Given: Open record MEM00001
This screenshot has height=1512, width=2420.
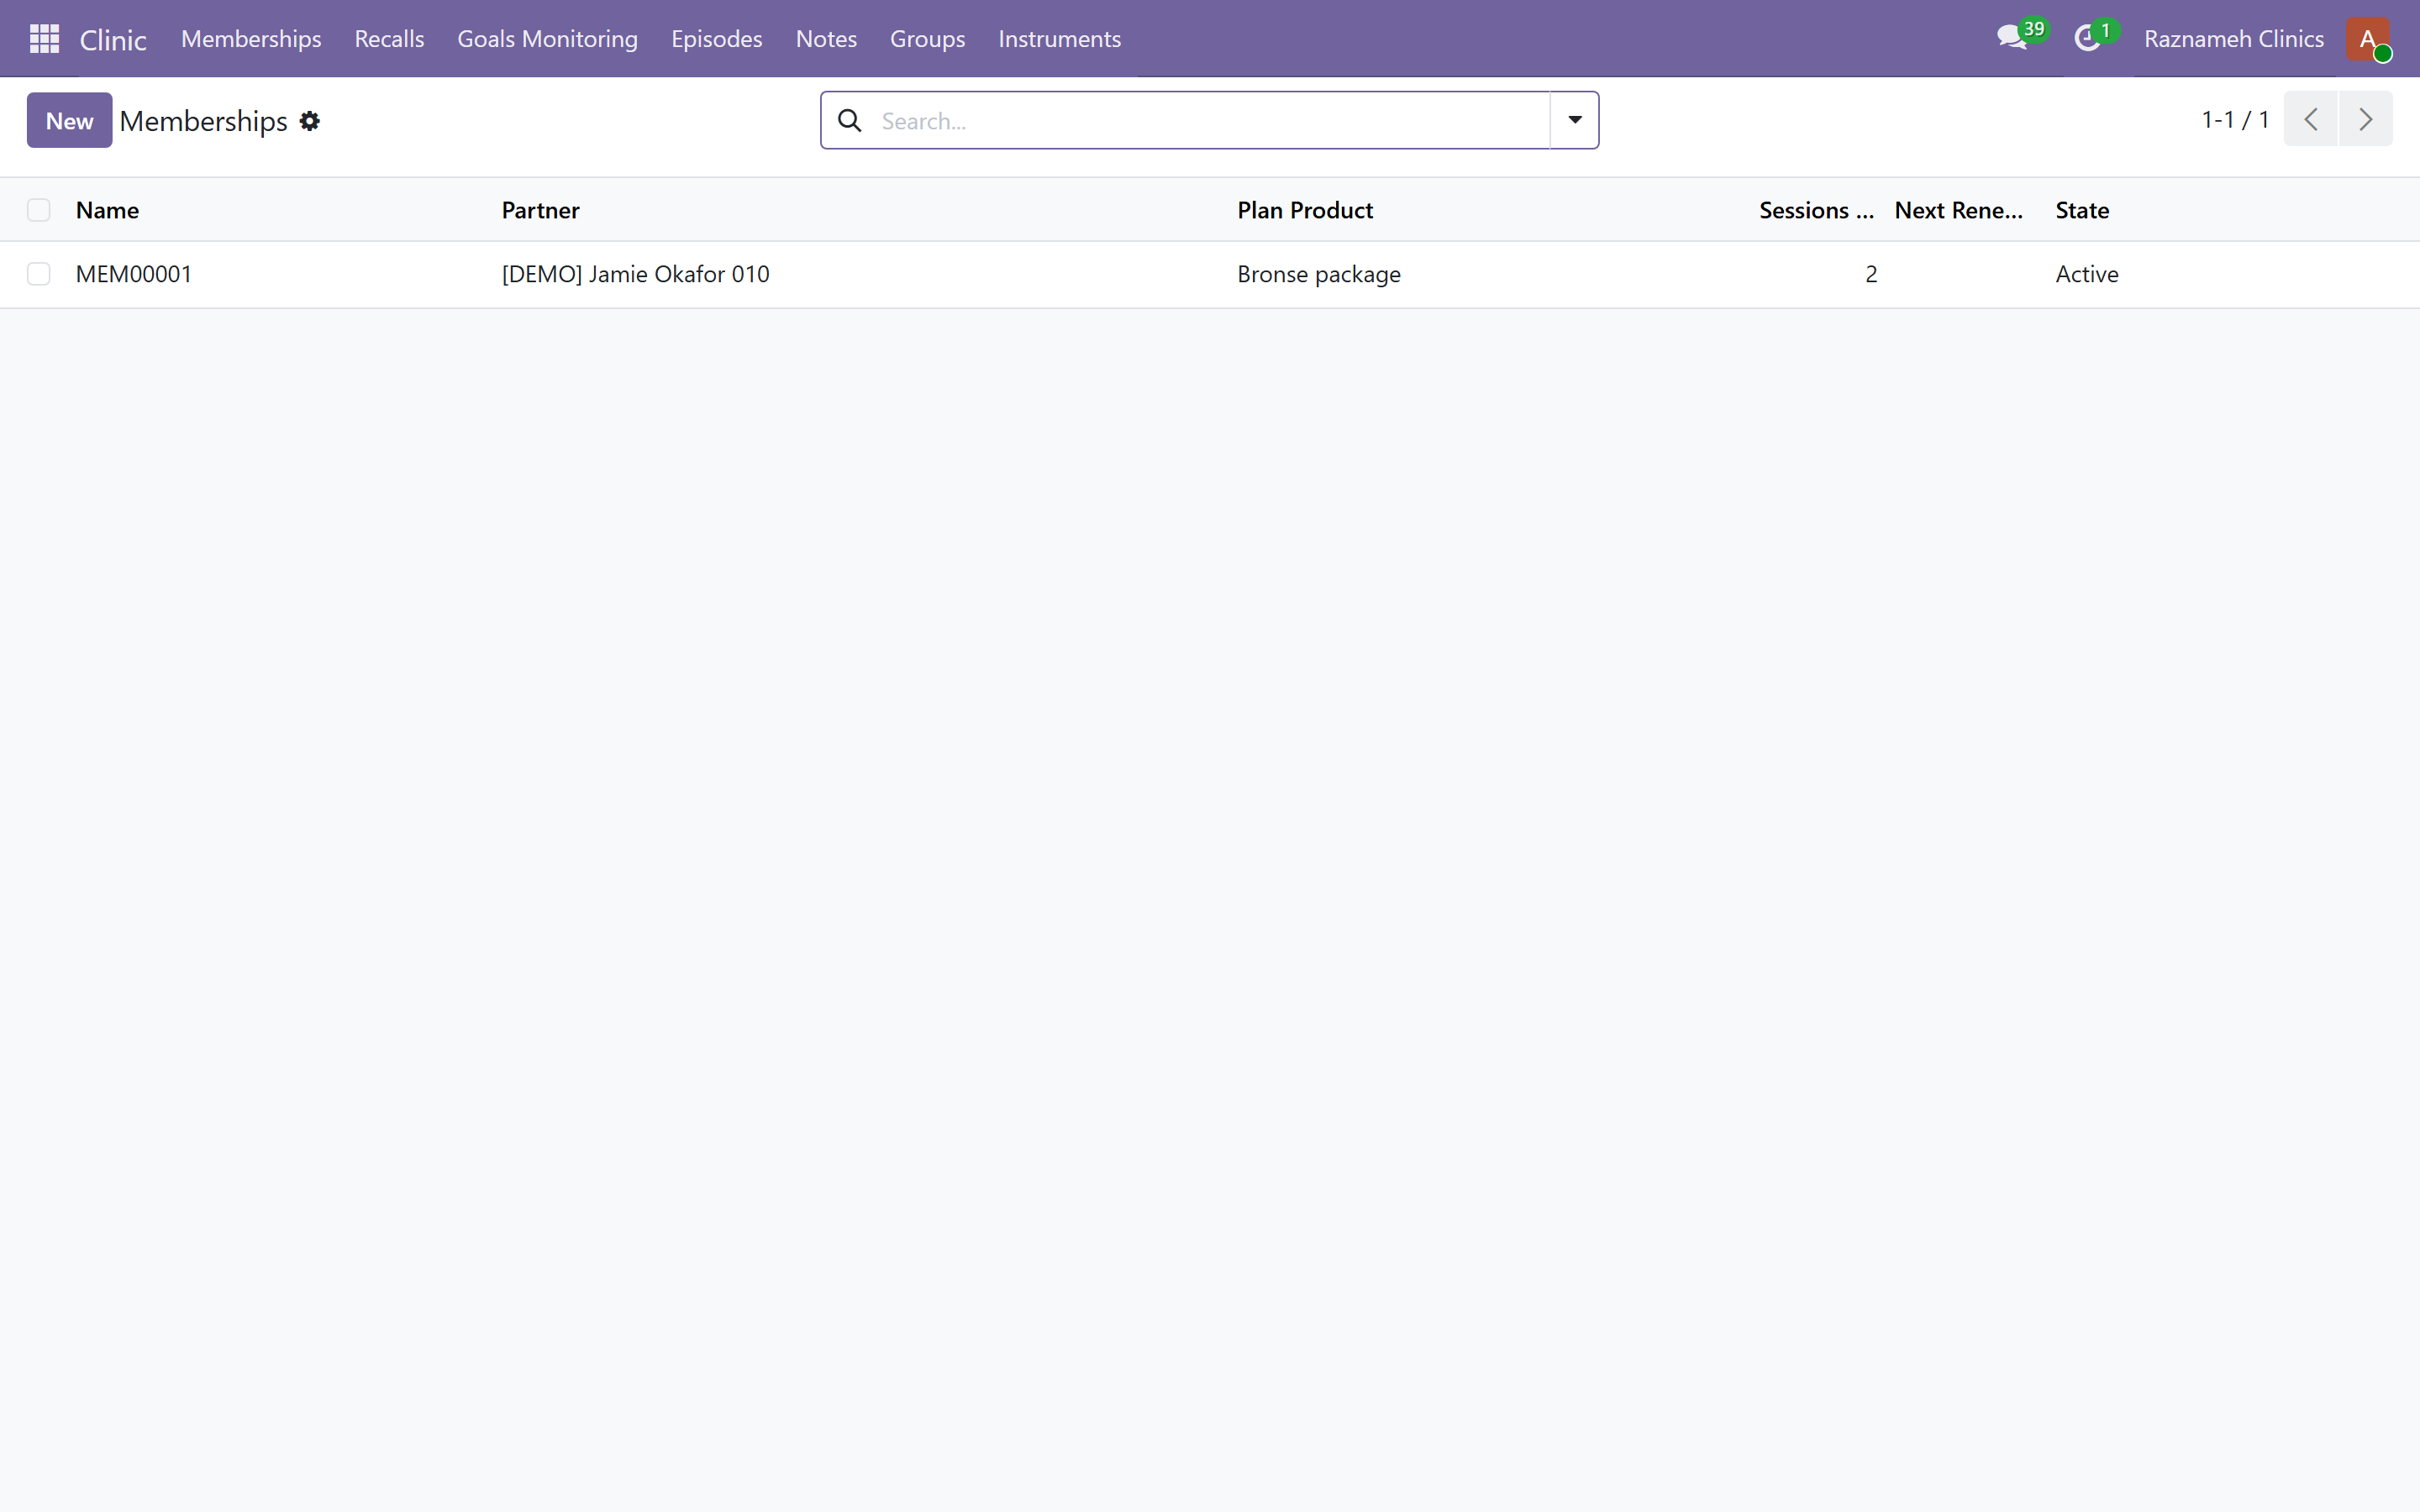Looking at the screenshot, I should 134,274.
